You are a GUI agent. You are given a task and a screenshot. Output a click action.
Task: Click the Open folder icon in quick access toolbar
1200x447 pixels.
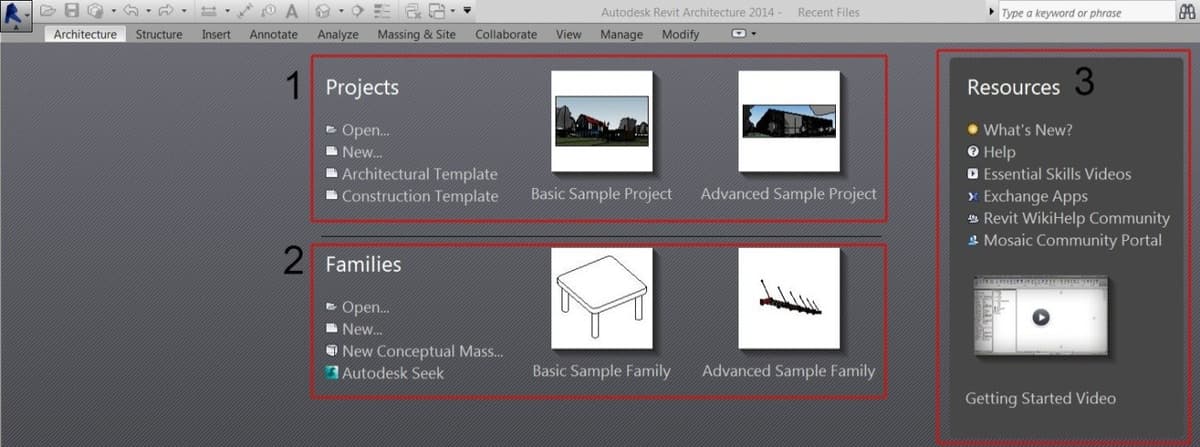pyautogui.click(x=47, y=11)
